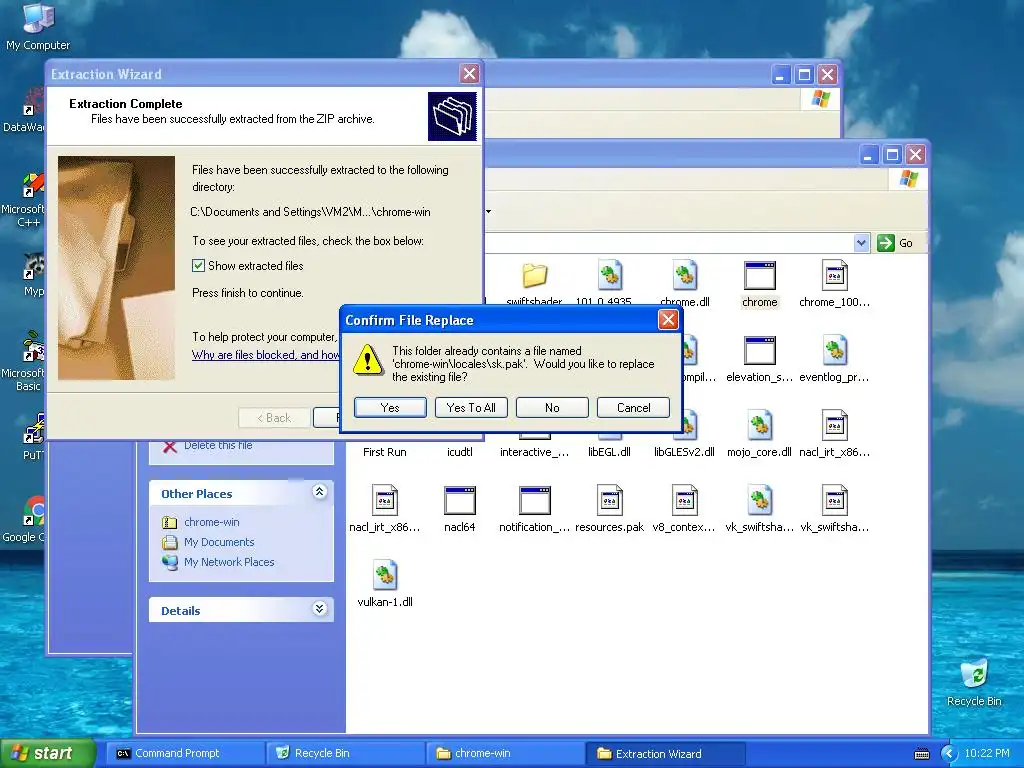Switch to Command Prompt in taskbar
1024x768 pixels.
[185, 754]
